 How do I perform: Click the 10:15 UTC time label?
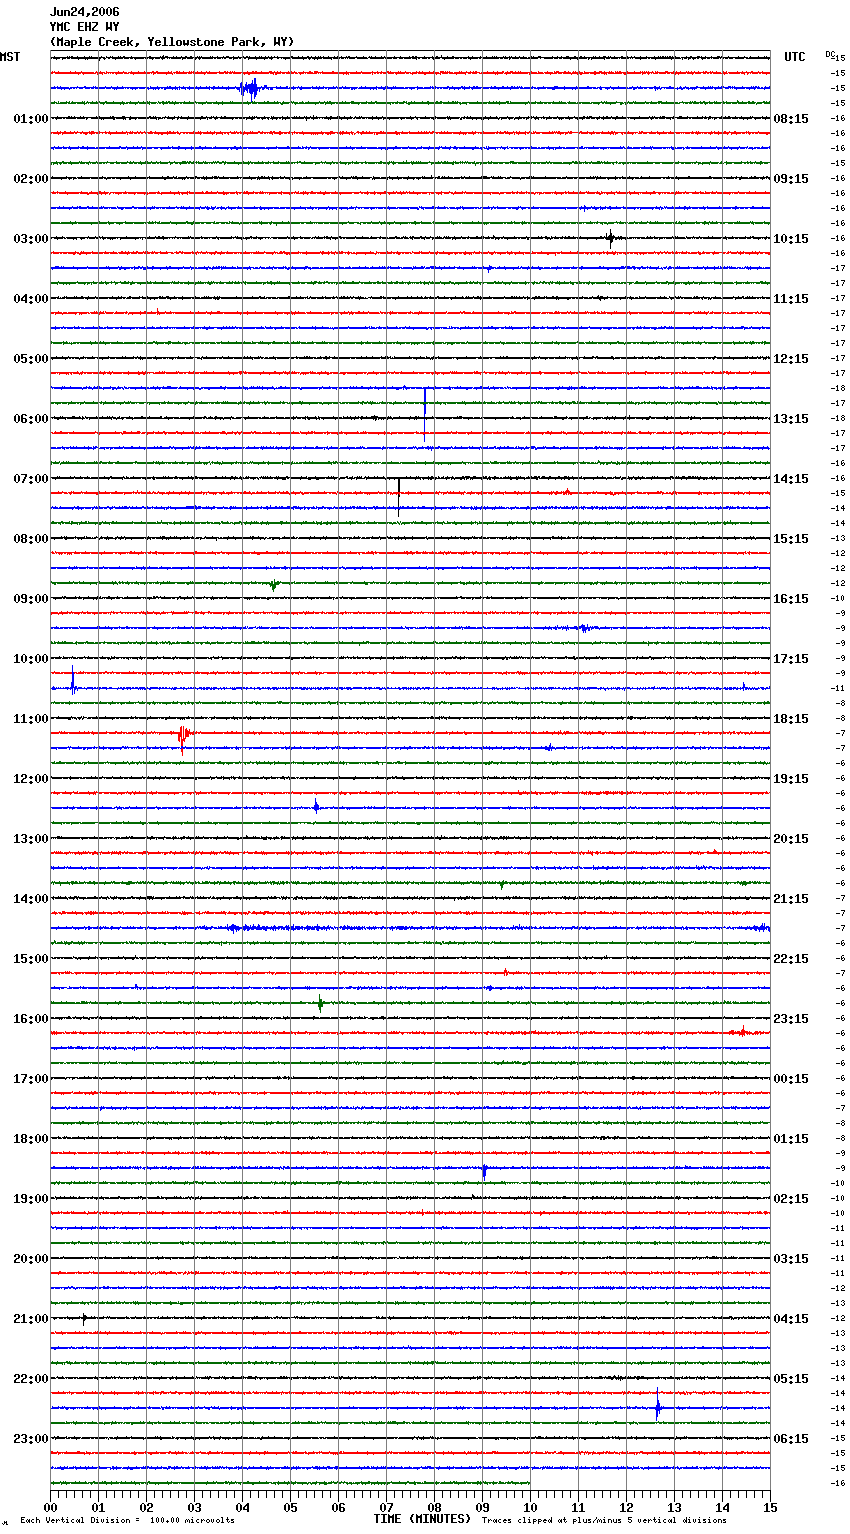[791, 239]
